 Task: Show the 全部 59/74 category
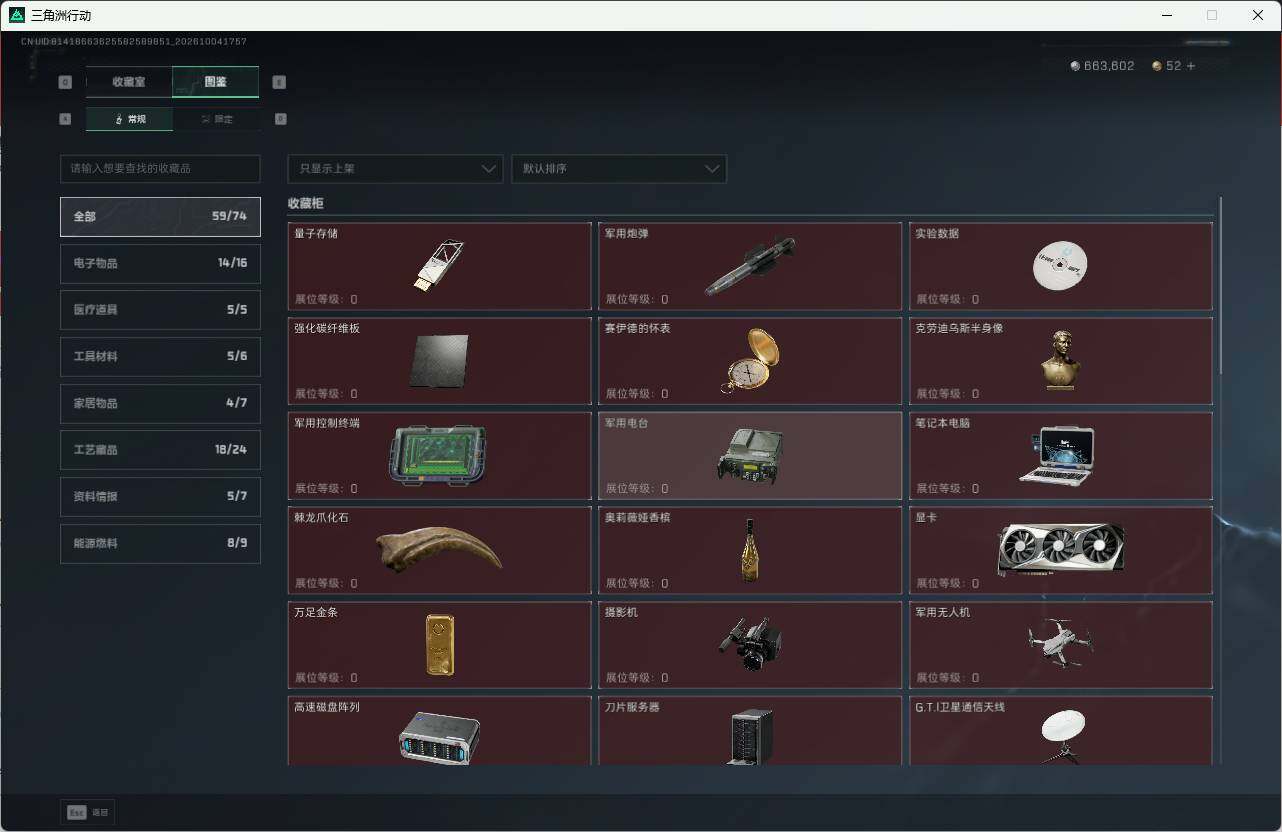point(160,216)
